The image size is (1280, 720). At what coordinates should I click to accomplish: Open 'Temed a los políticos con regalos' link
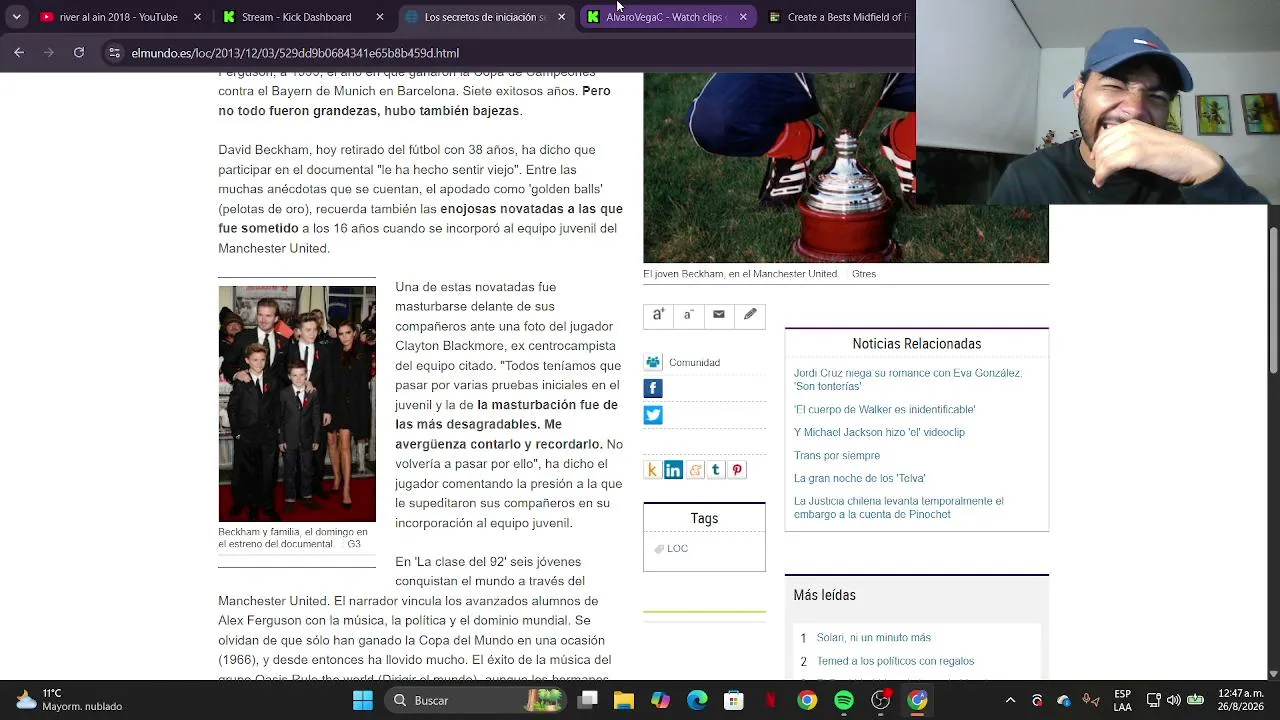[x=895, y=661]
